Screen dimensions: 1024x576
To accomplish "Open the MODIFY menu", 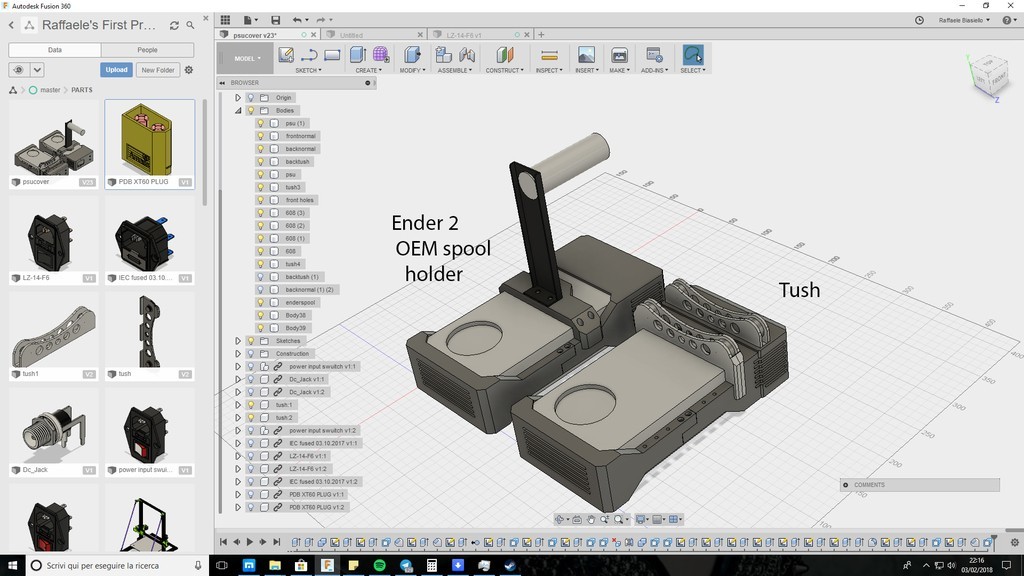I will pyautogui.click(x=412, y=71).
